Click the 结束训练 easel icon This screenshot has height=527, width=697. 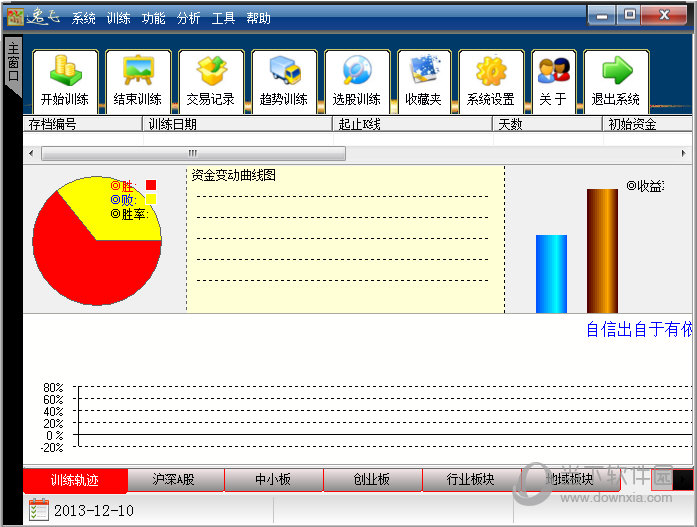(x=138, y=70)
